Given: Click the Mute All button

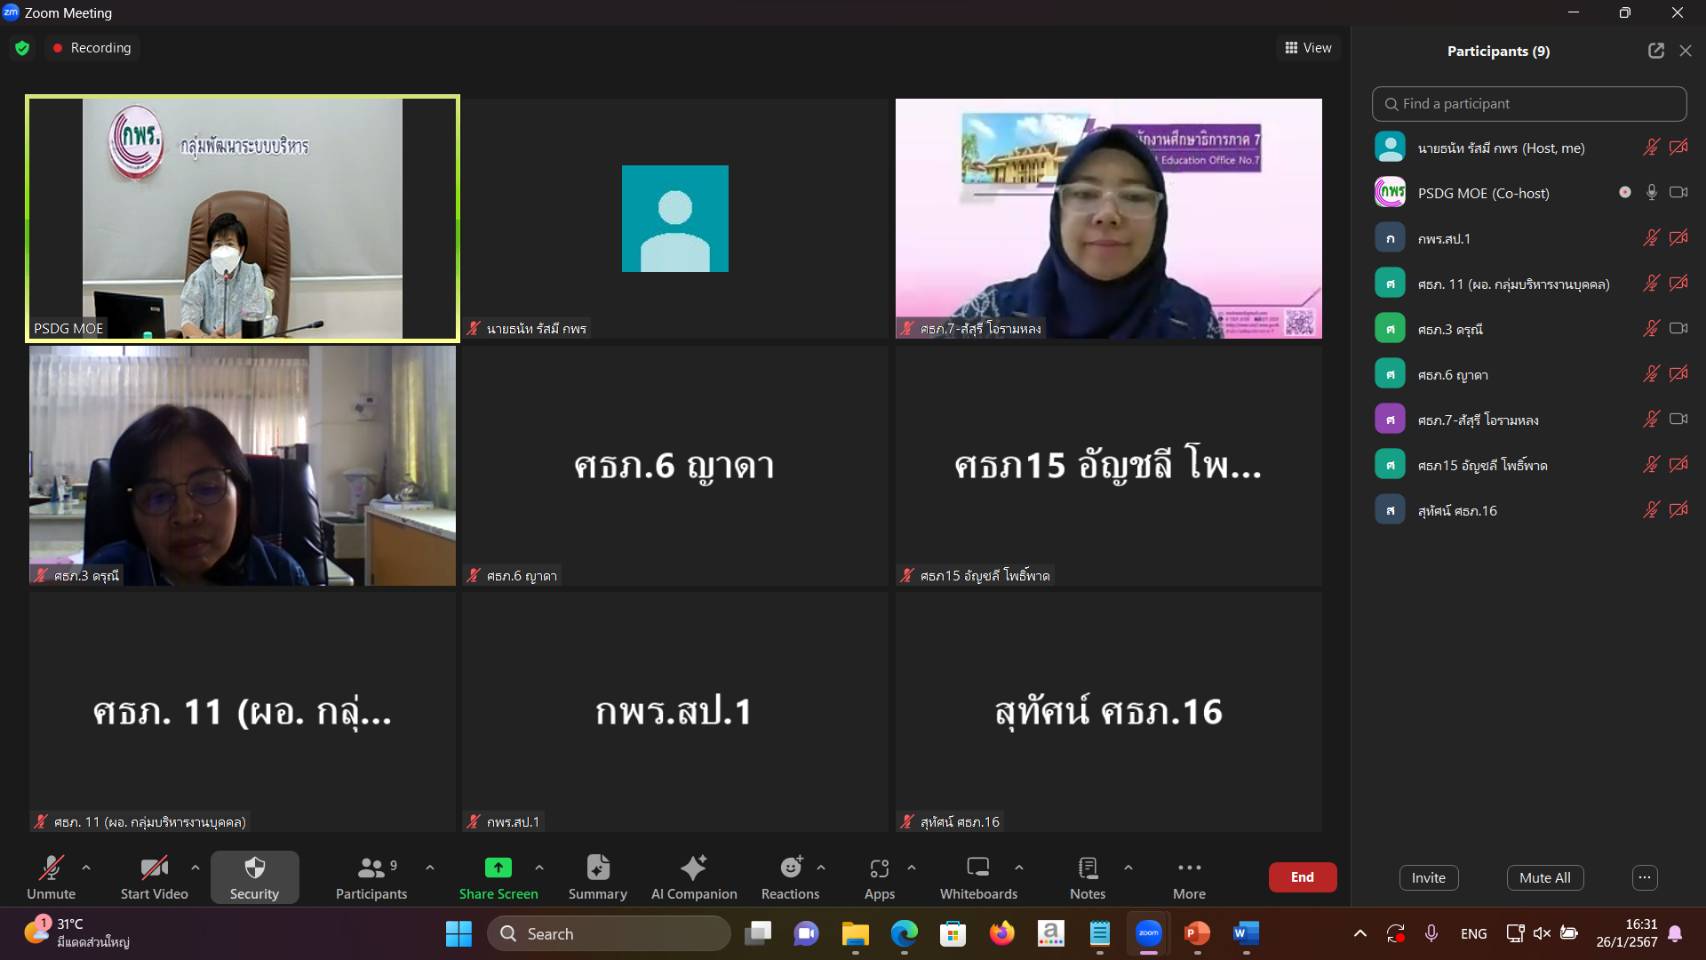Looking at the screenshot, I should click(x=1544, y=878).
